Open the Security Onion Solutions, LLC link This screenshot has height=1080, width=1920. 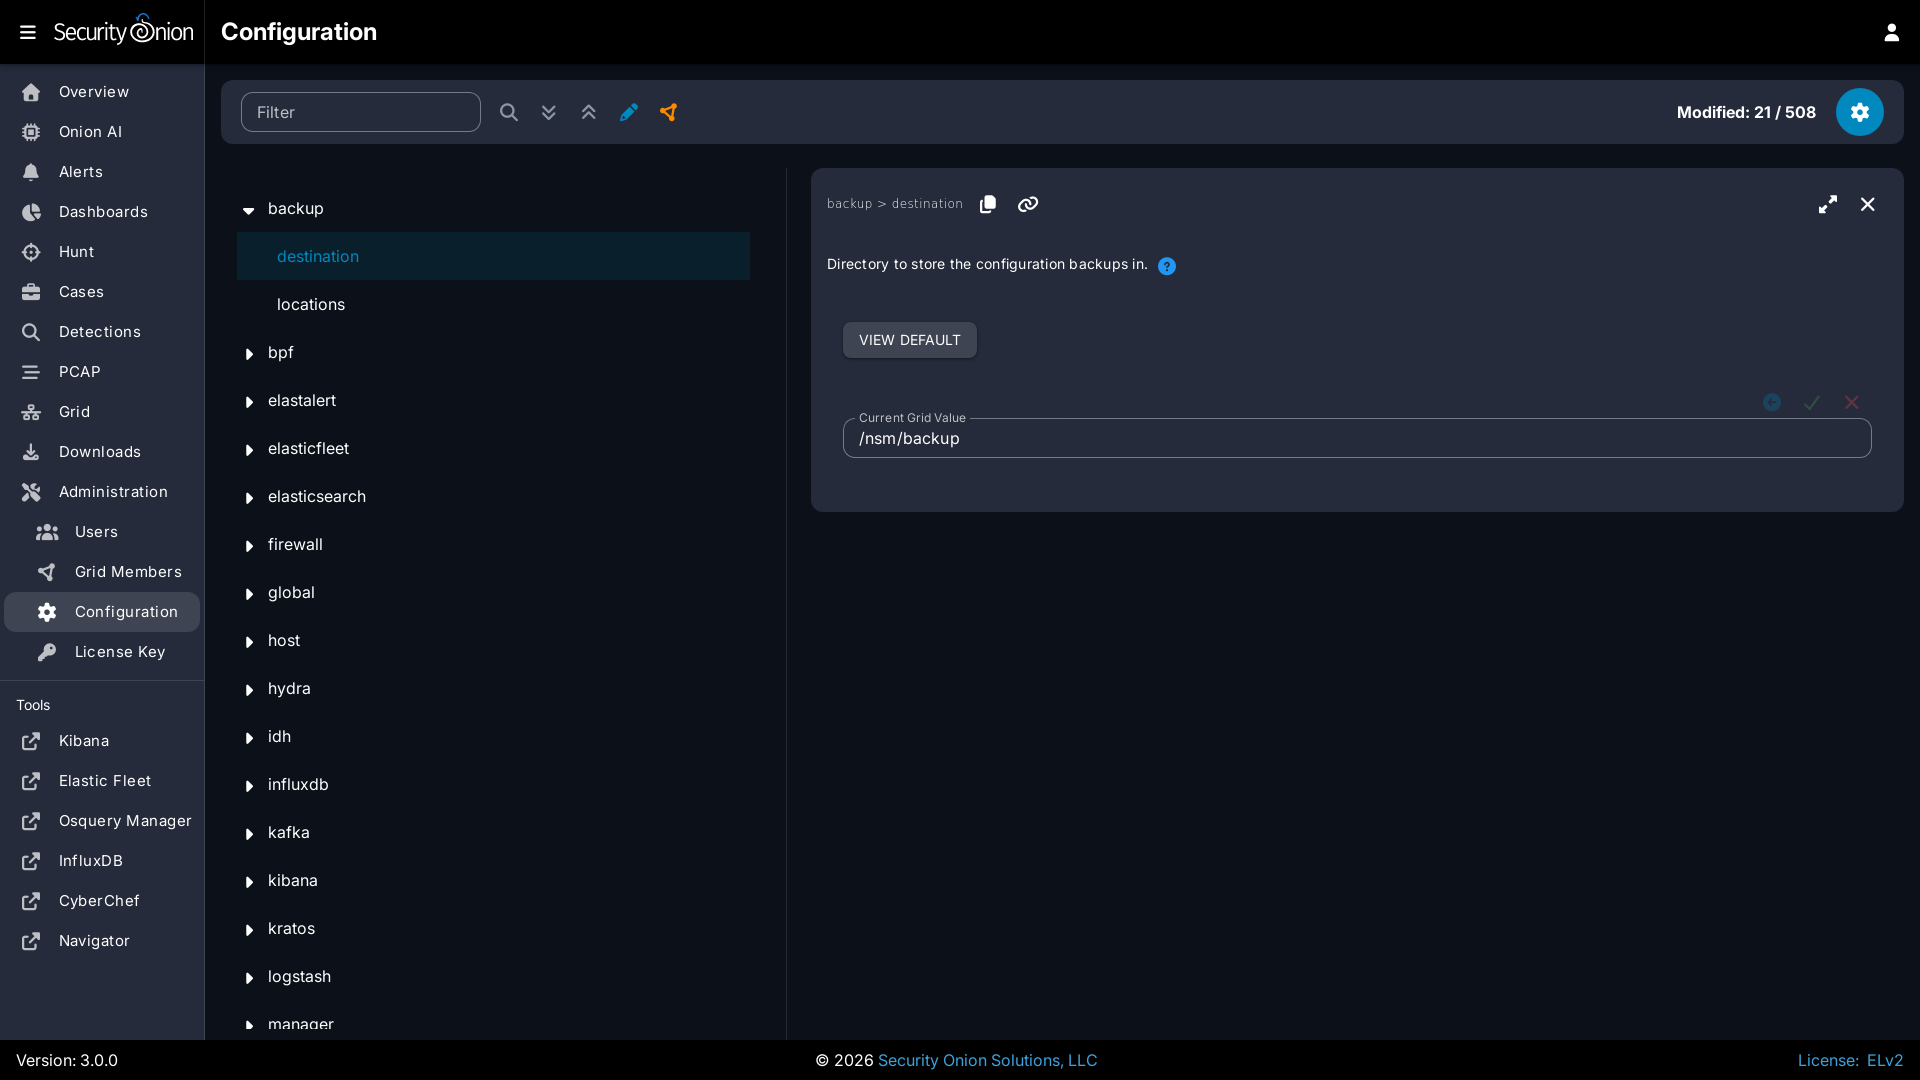click(x=987, y=1060)
